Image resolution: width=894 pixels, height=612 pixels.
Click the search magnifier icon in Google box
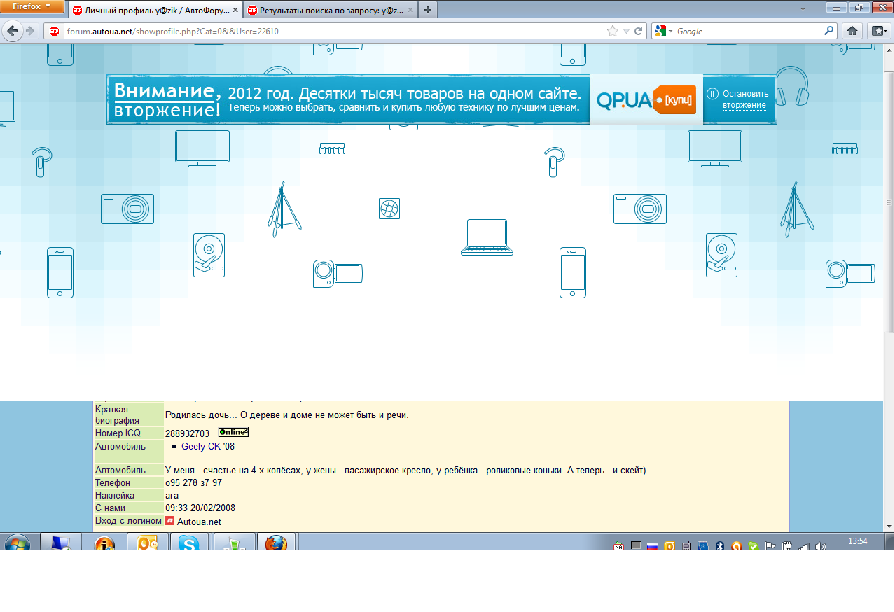(x=829, y=31)
